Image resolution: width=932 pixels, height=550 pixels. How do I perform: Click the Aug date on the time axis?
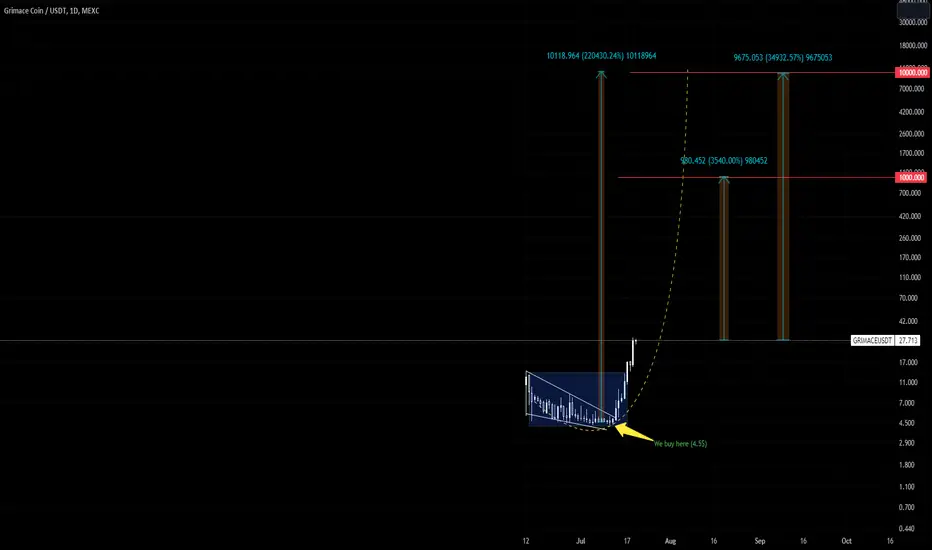(670, 541)
